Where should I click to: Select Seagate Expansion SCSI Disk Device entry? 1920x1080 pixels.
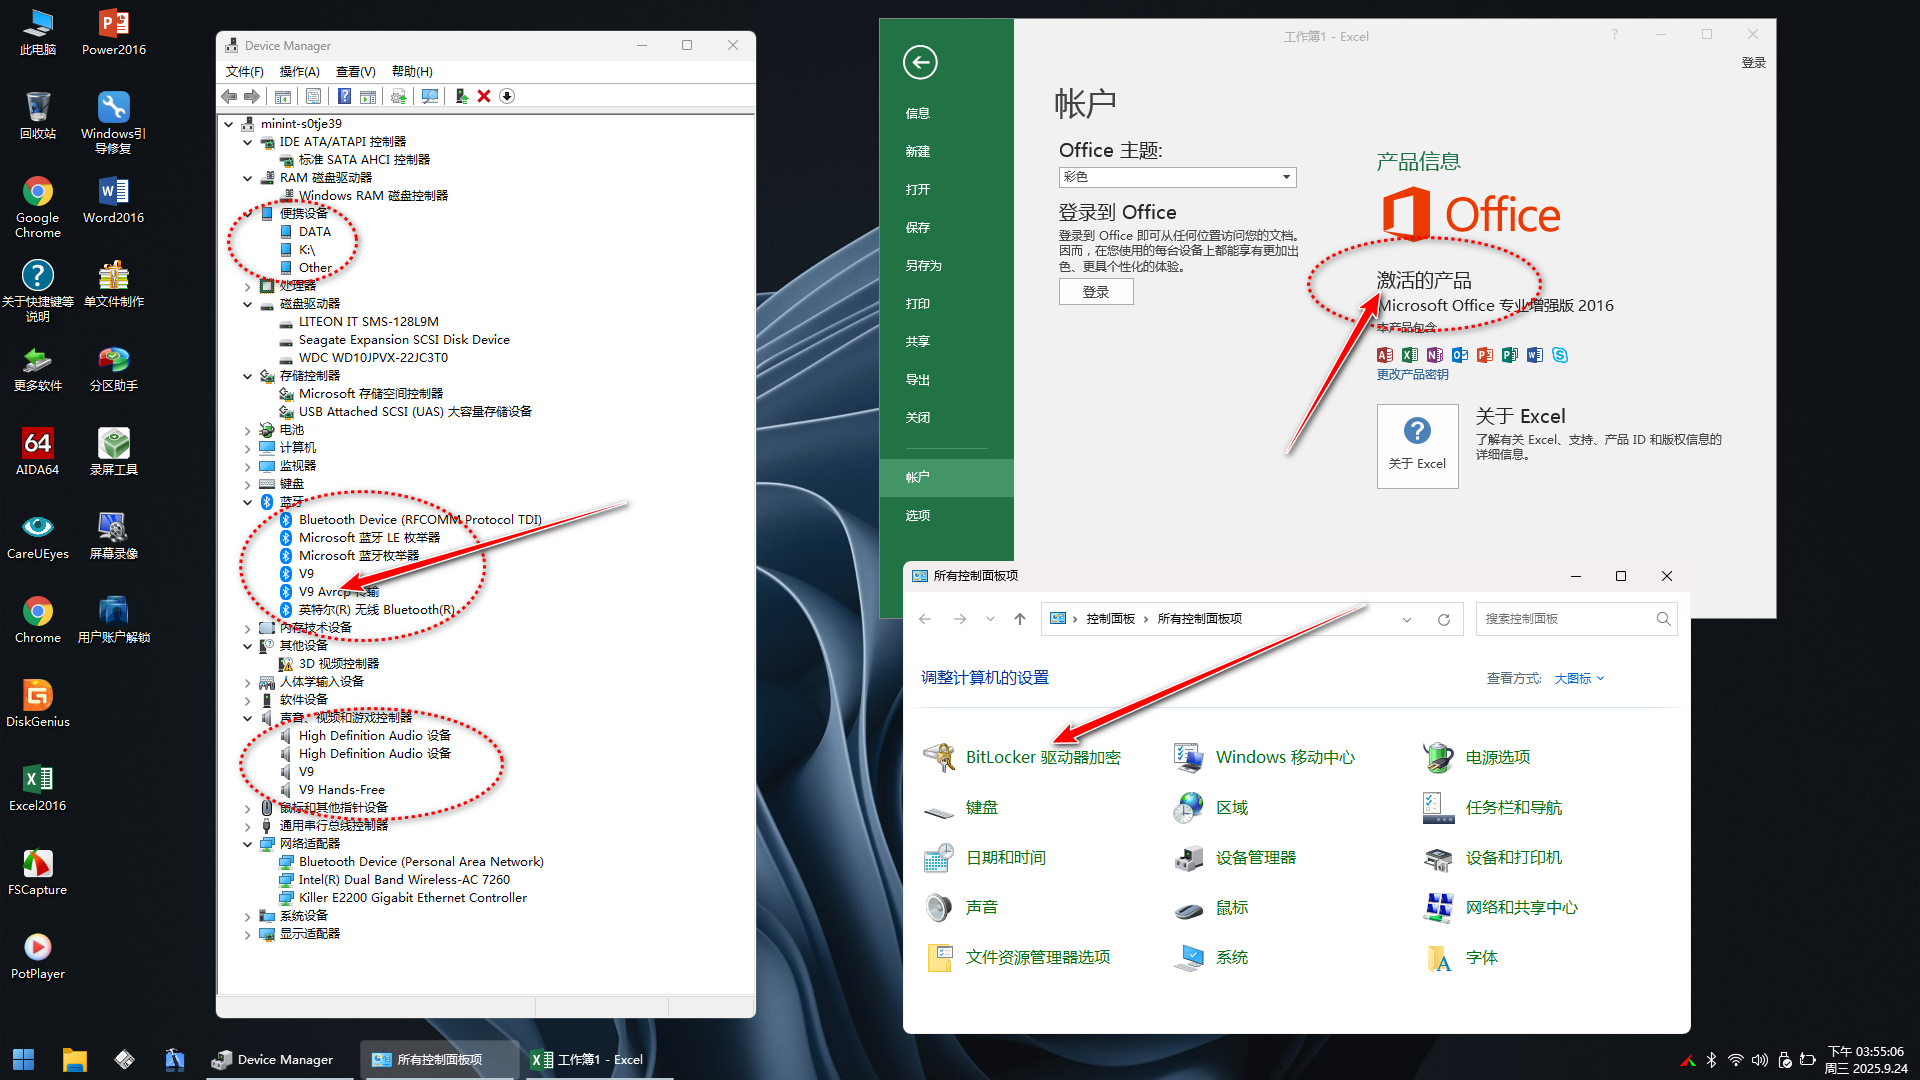tap(404, 340)
